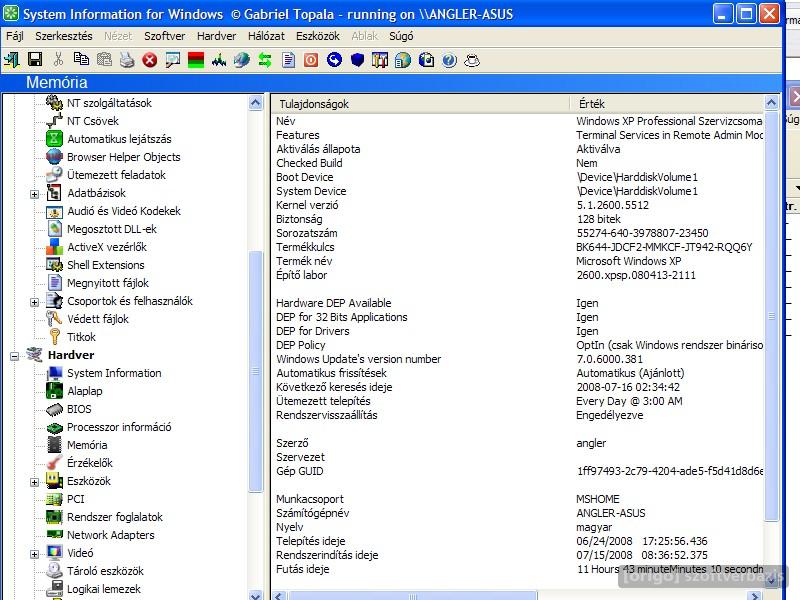Screen dimensions: 800x600
Task: Expand the Adatbázisok tree node
Action: pos(34,194)
